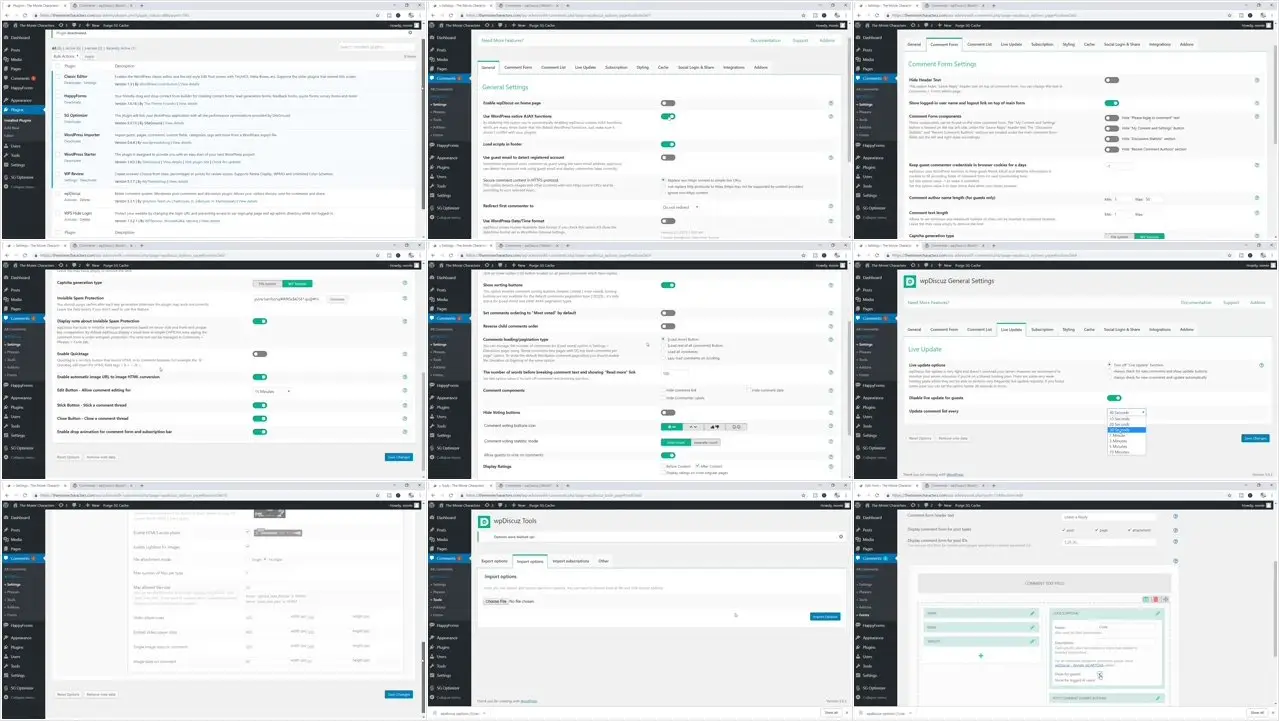This screenshot has height=721, width=1279.
Task: Select Turn off Live Update function radio
Action: (x=1110, y=366)
